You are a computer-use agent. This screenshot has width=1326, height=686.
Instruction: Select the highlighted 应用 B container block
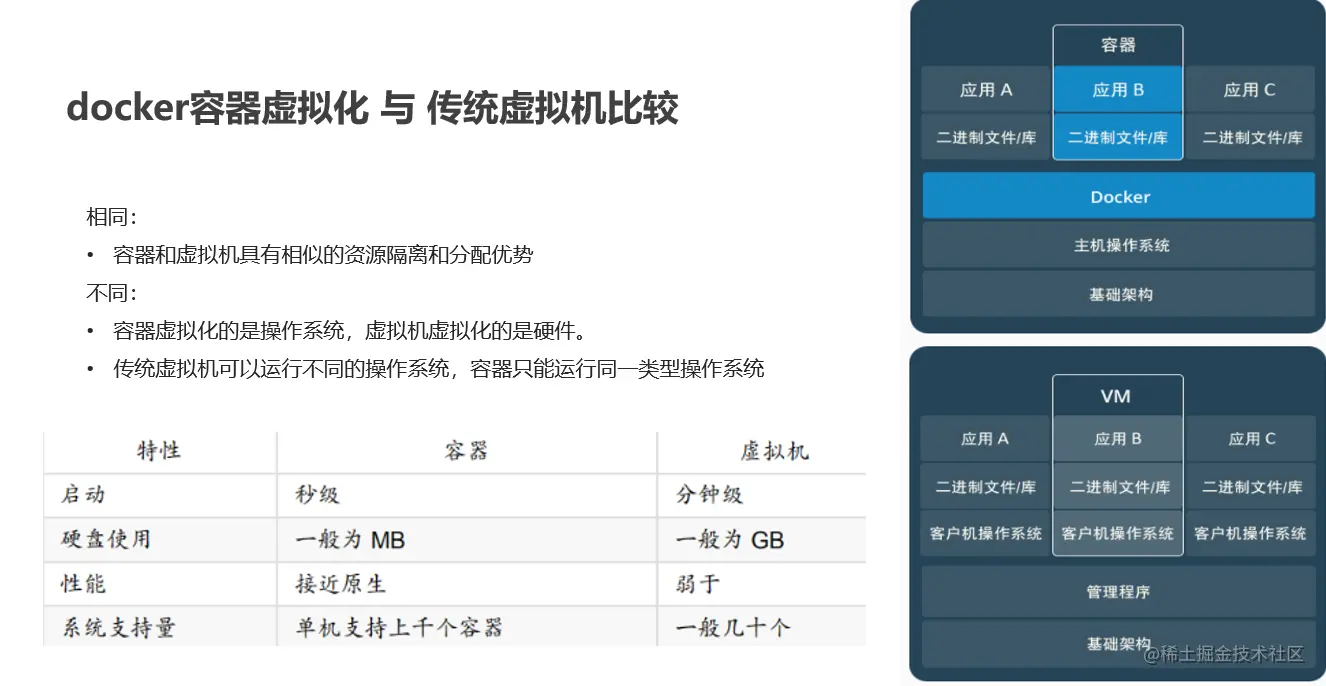(1117, 89)
